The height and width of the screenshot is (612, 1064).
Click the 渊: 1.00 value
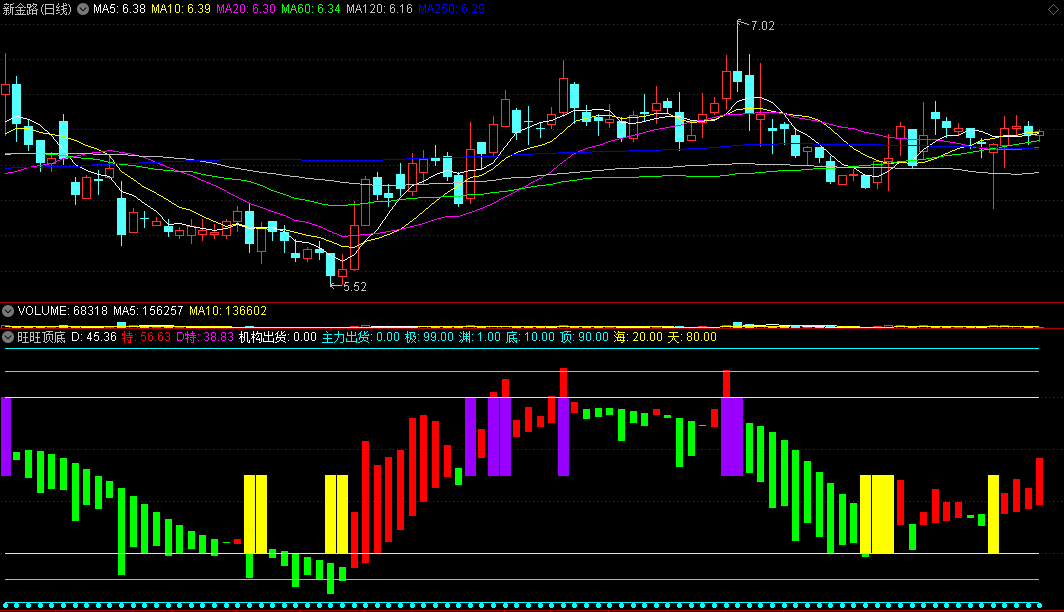[x=480, y=337]
